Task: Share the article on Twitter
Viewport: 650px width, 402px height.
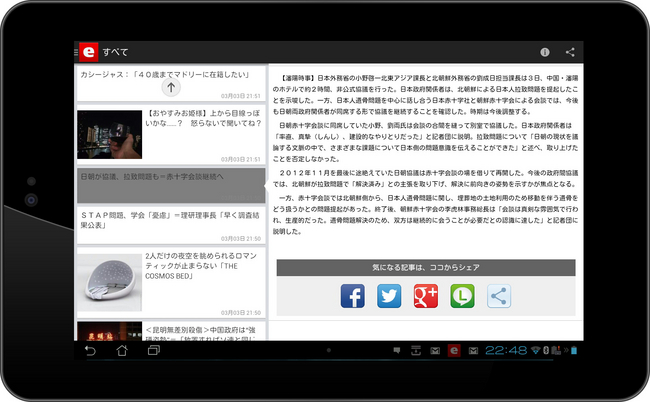Action: click(x=389, y=295)
